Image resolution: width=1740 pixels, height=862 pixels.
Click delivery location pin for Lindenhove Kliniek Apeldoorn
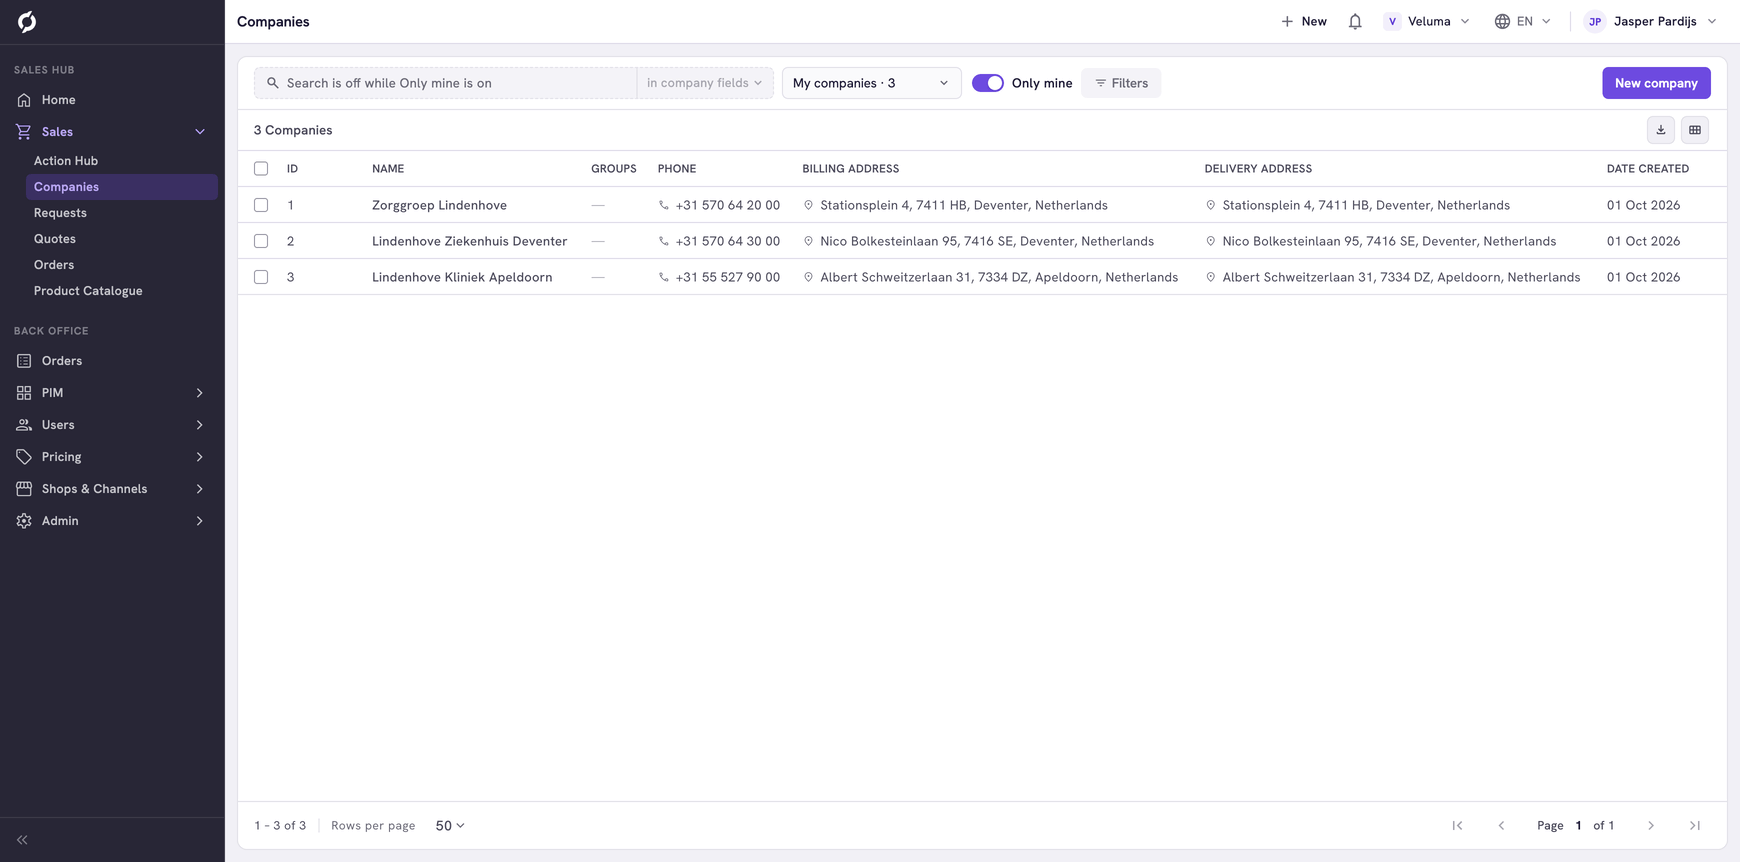coord(1210,277)
